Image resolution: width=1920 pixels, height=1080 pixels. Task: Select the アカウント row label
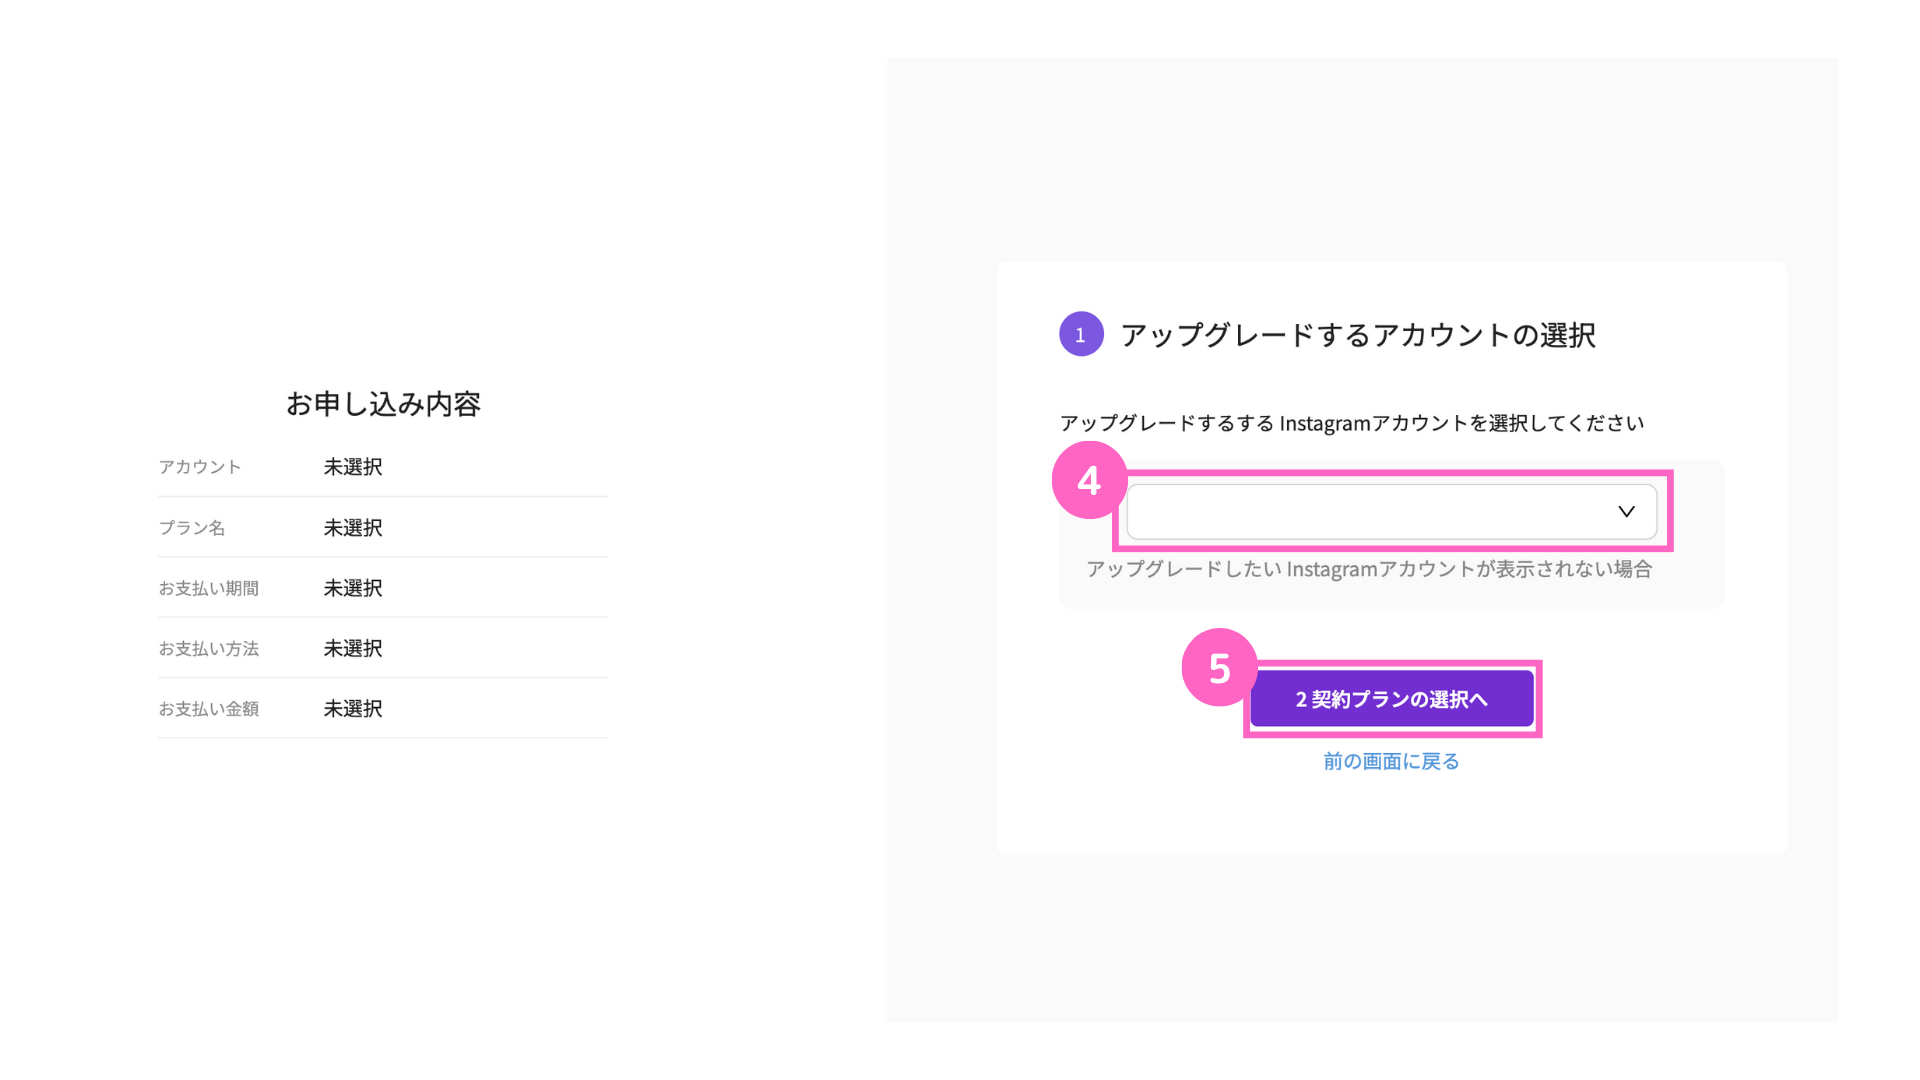pos(200,467)
